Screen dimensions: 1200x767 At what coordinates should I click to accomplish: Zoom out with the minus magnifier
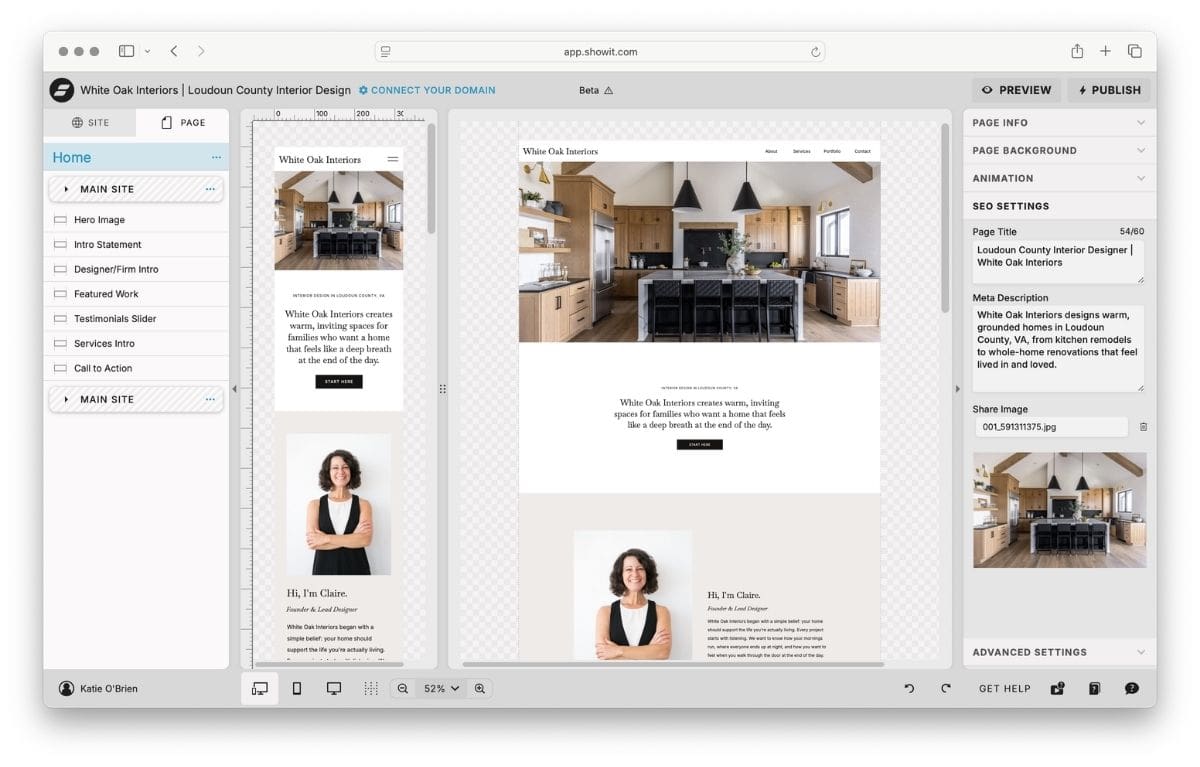click(403, 689)
